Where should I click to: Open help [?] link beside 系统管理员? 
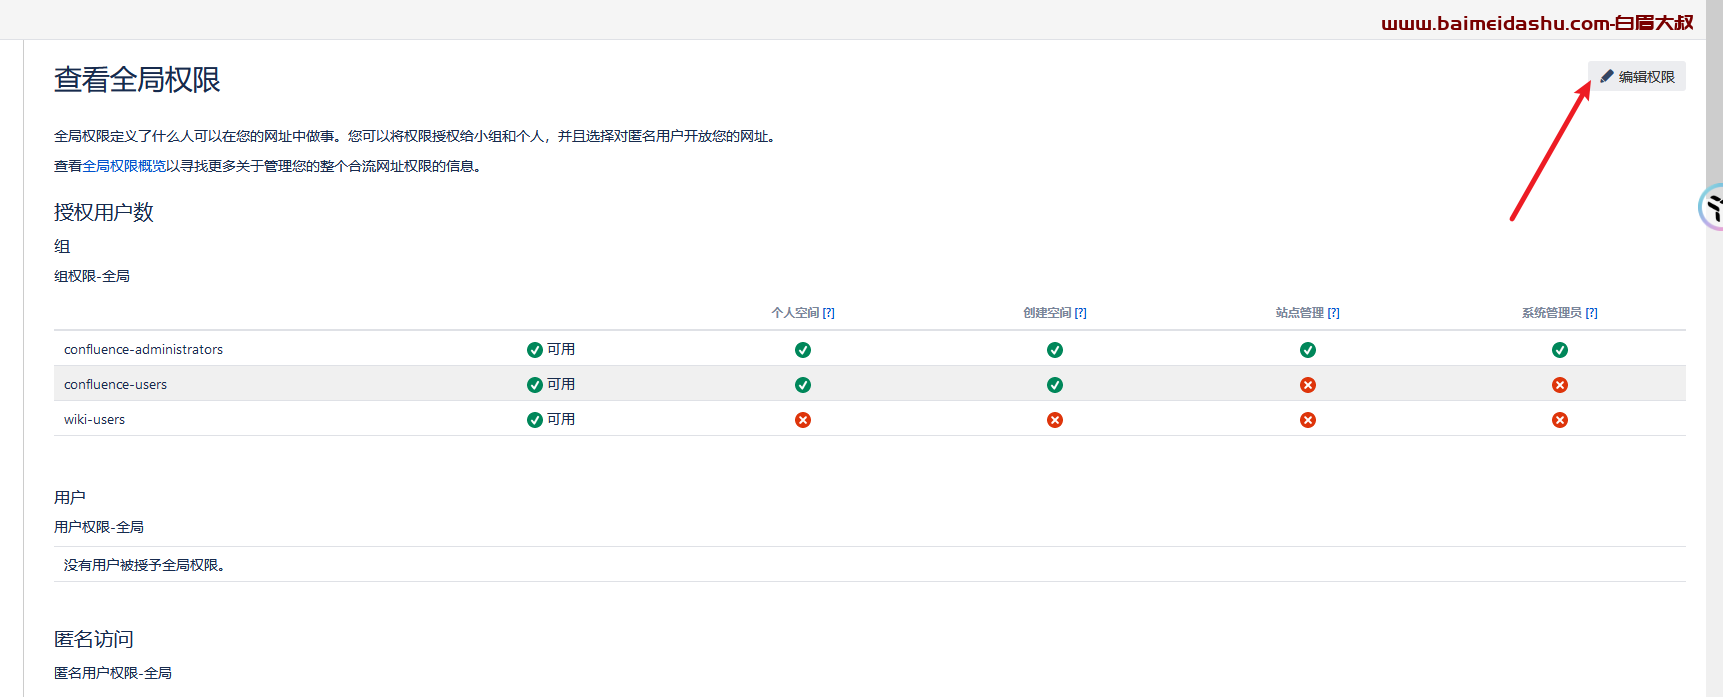coord(1591,313)
